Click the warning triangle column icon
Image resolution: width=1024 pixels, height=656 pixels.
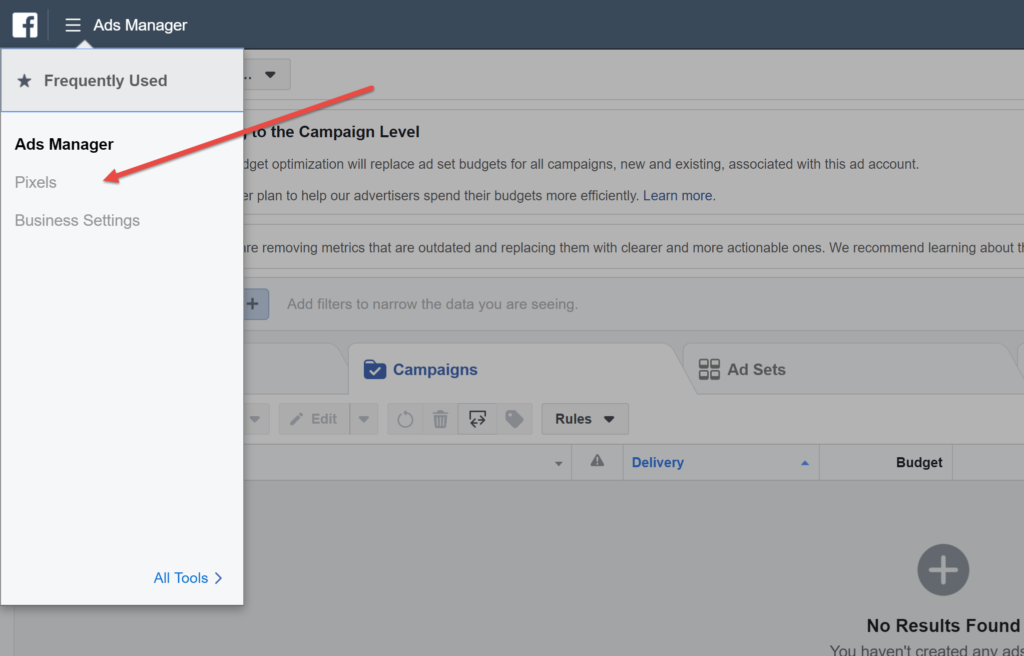(597, 461)
